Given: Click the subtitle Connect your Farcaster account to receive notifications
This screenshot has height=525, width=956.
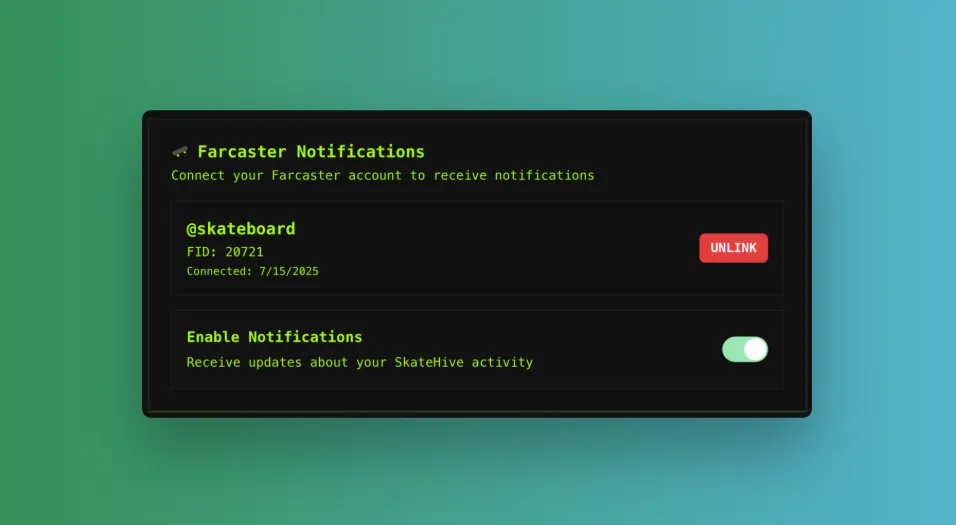Looking at the screenshot, I should [x=383, y=176].
